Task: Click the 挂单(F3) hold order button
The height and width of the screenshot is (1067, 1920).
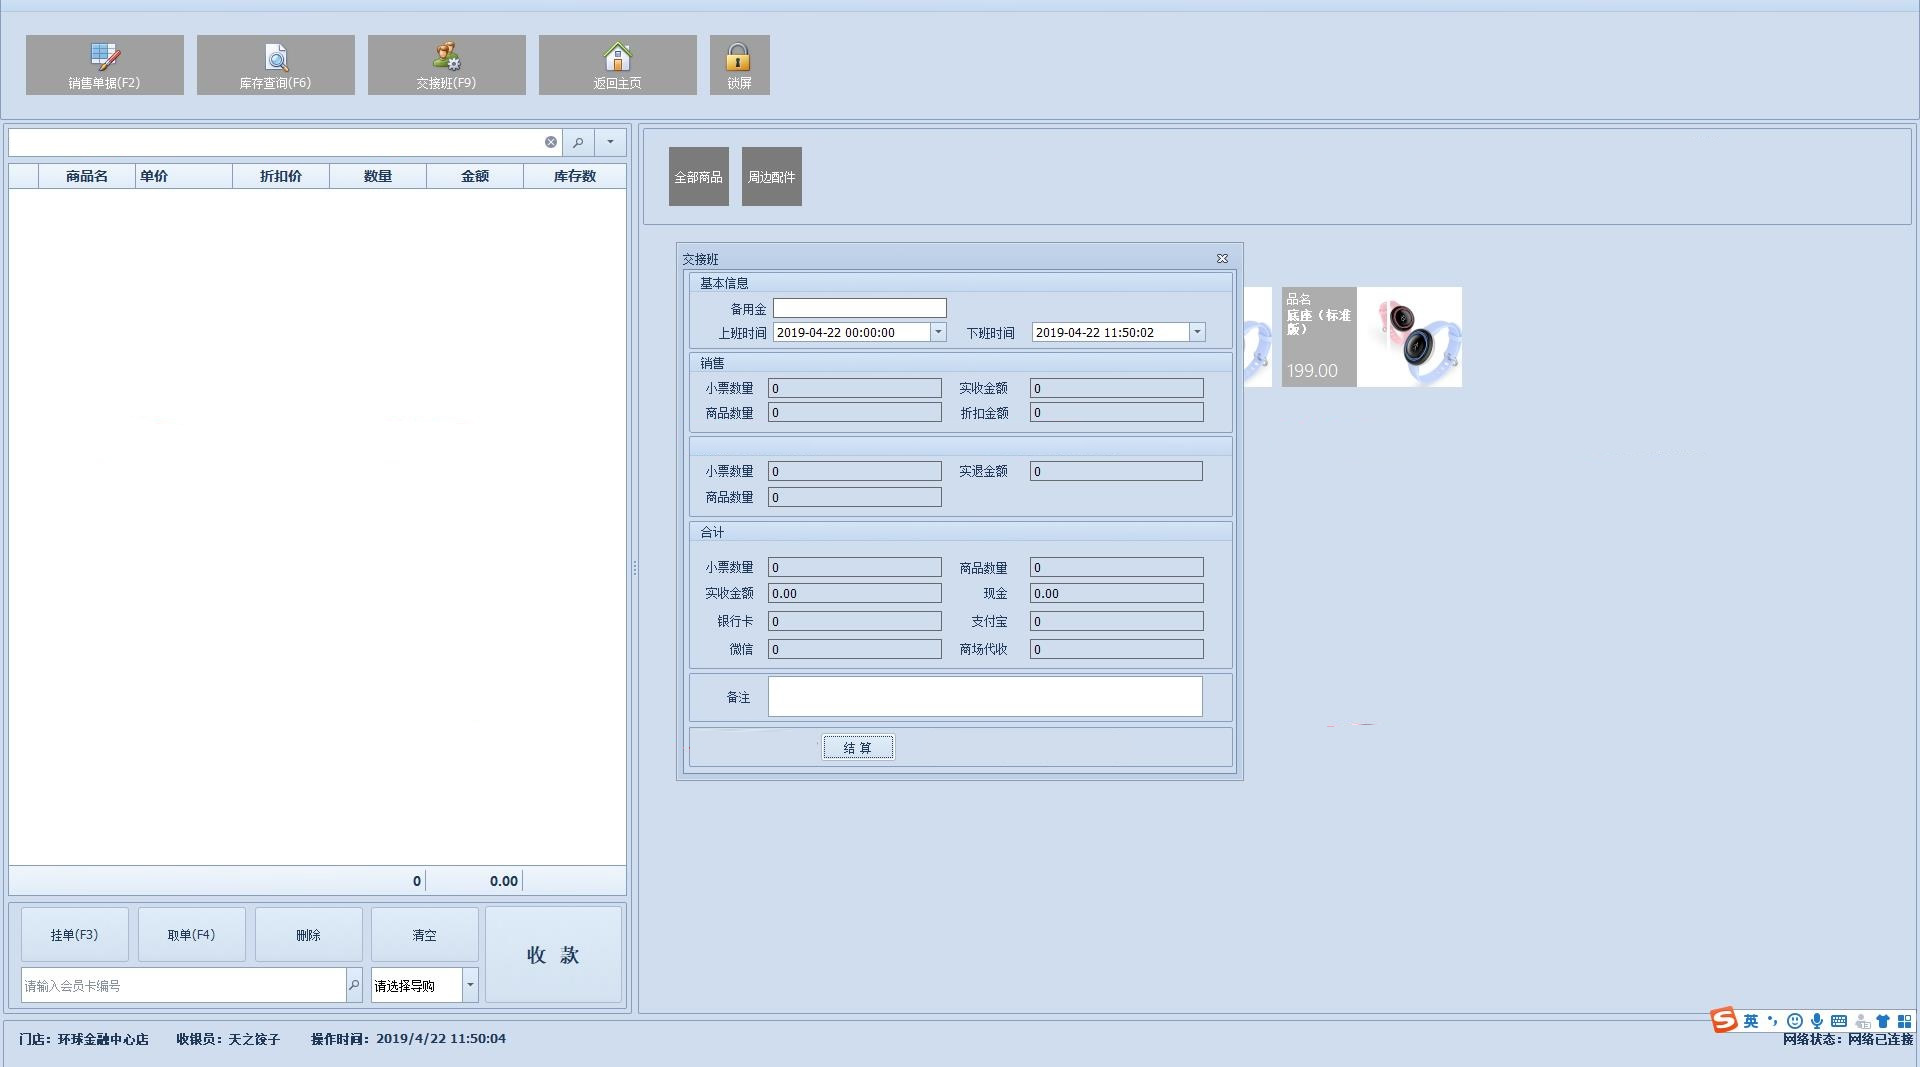Action: pyautogui.click(x=75, y=935)
